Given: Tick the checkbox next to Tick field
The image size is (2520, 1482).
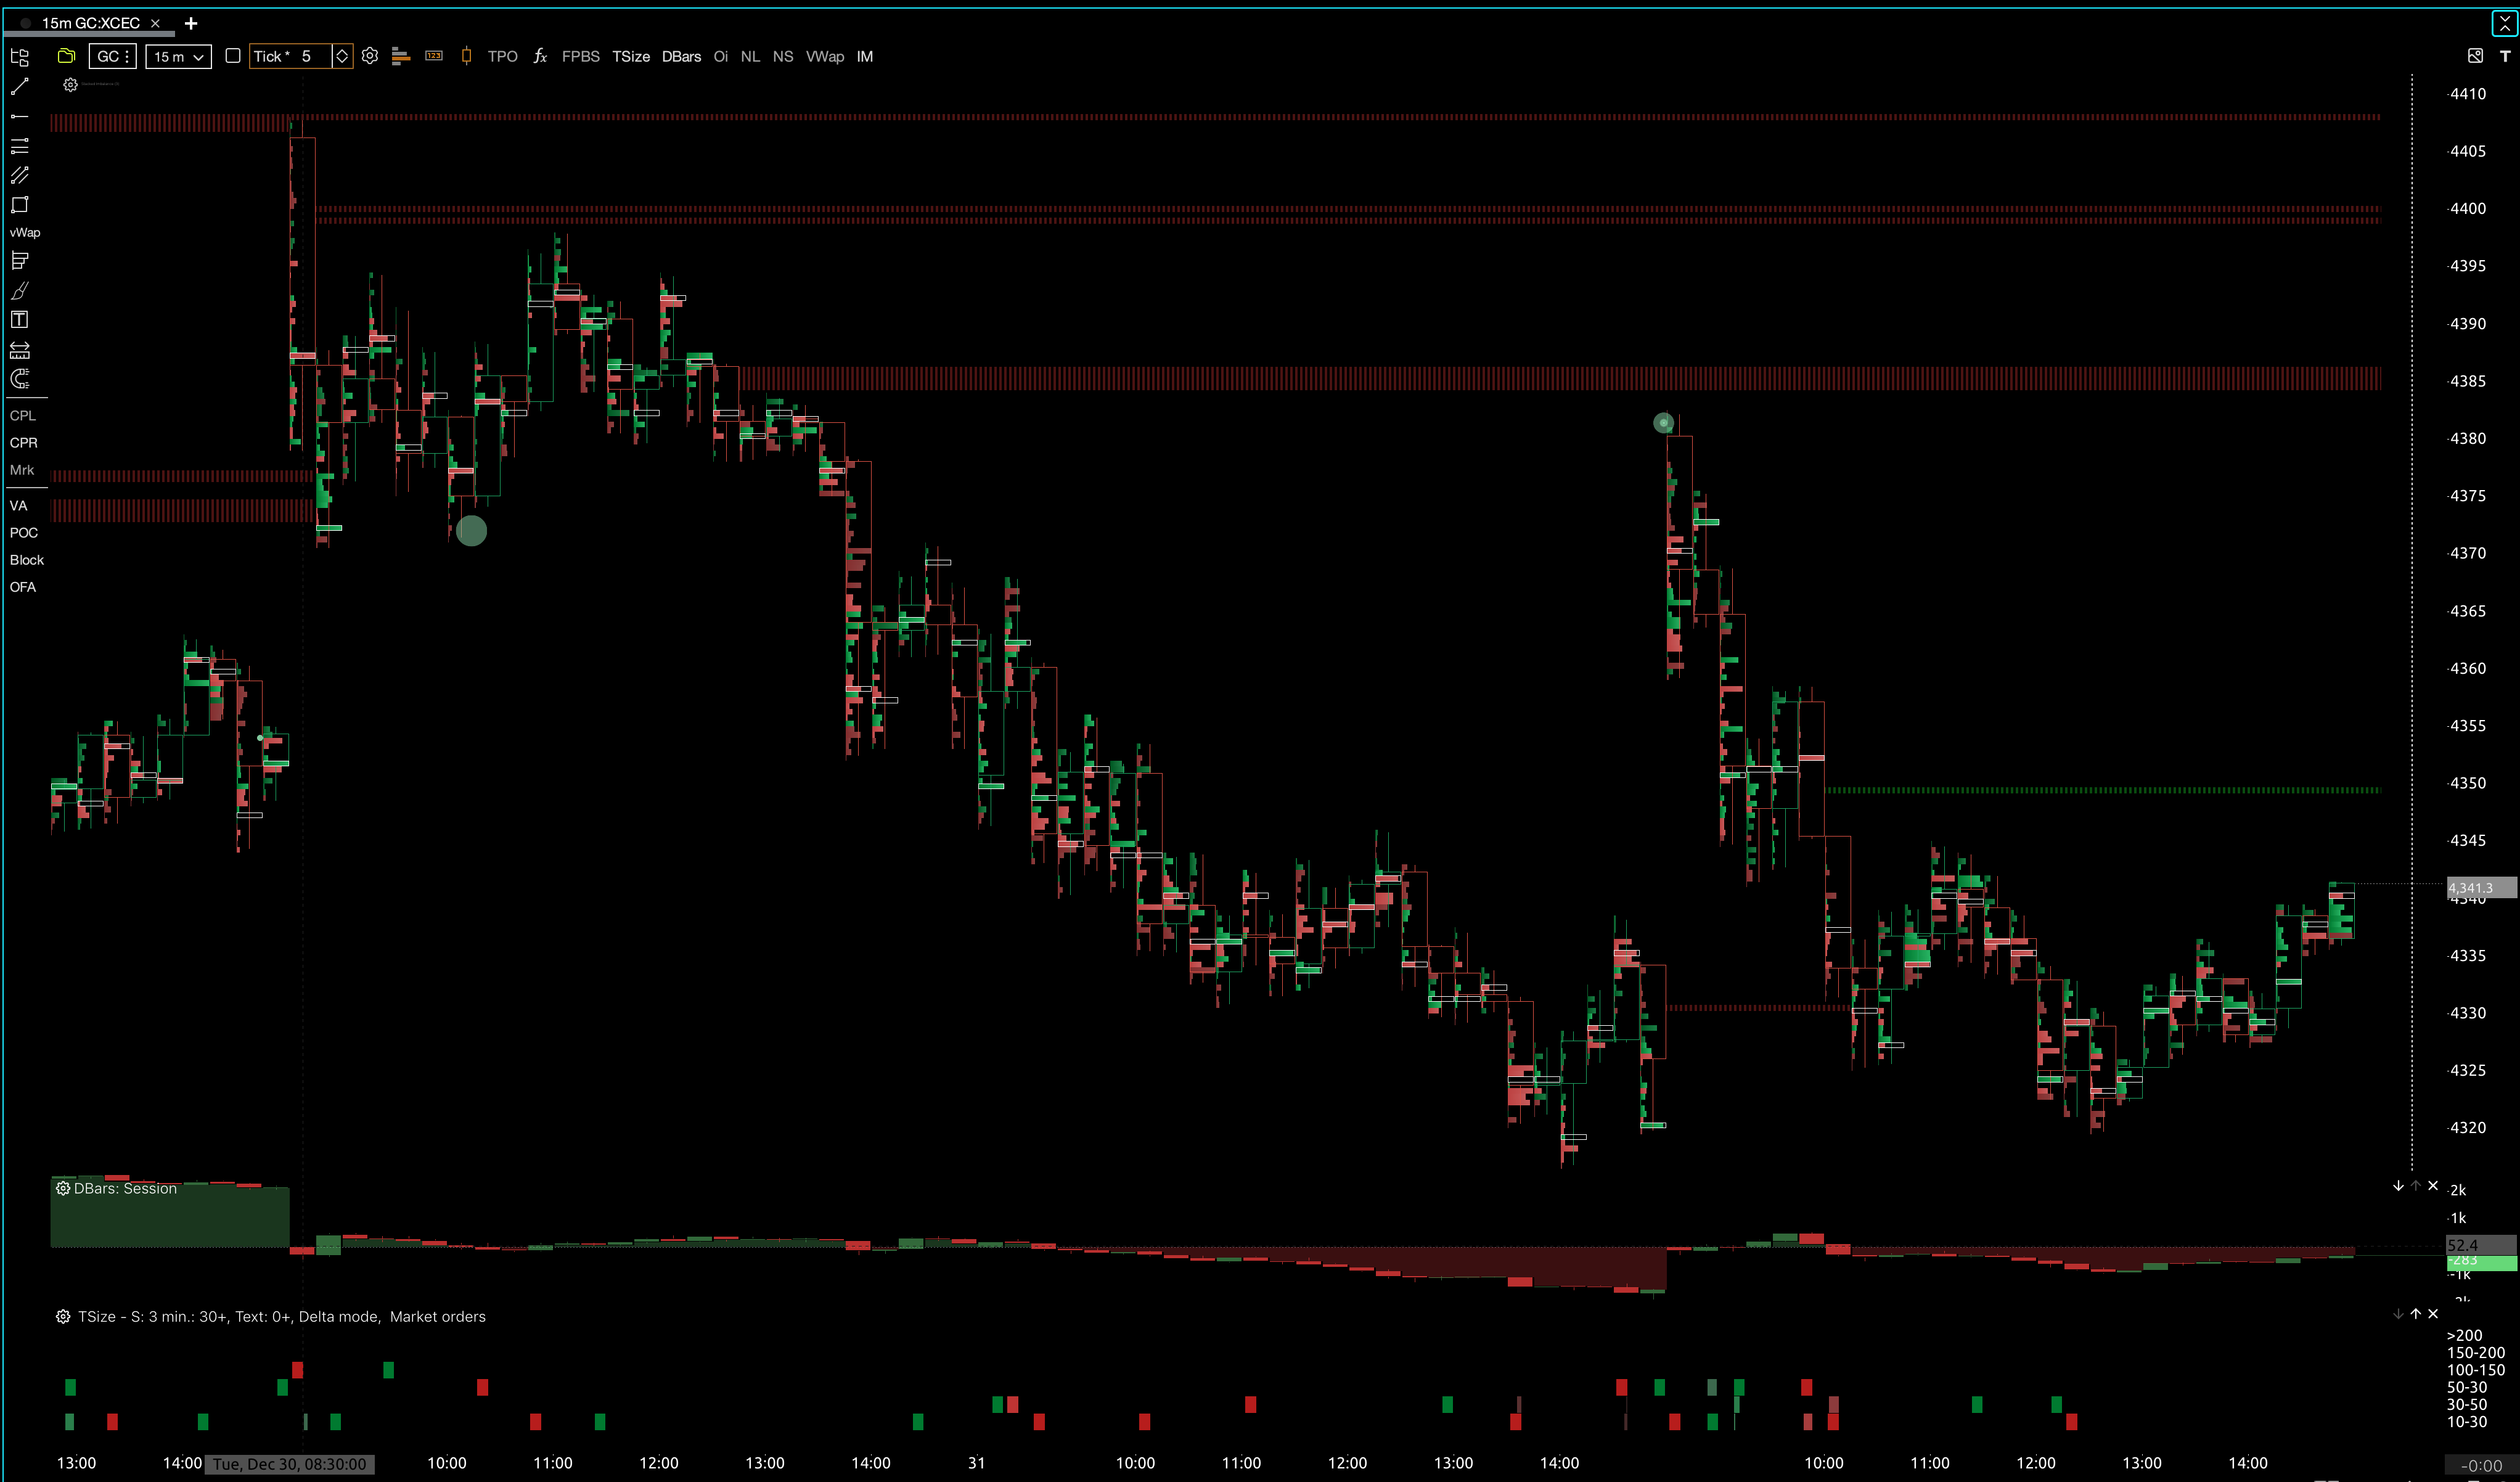Looking at the screenshot, I should pyautogui.click(x=233, y=56).
